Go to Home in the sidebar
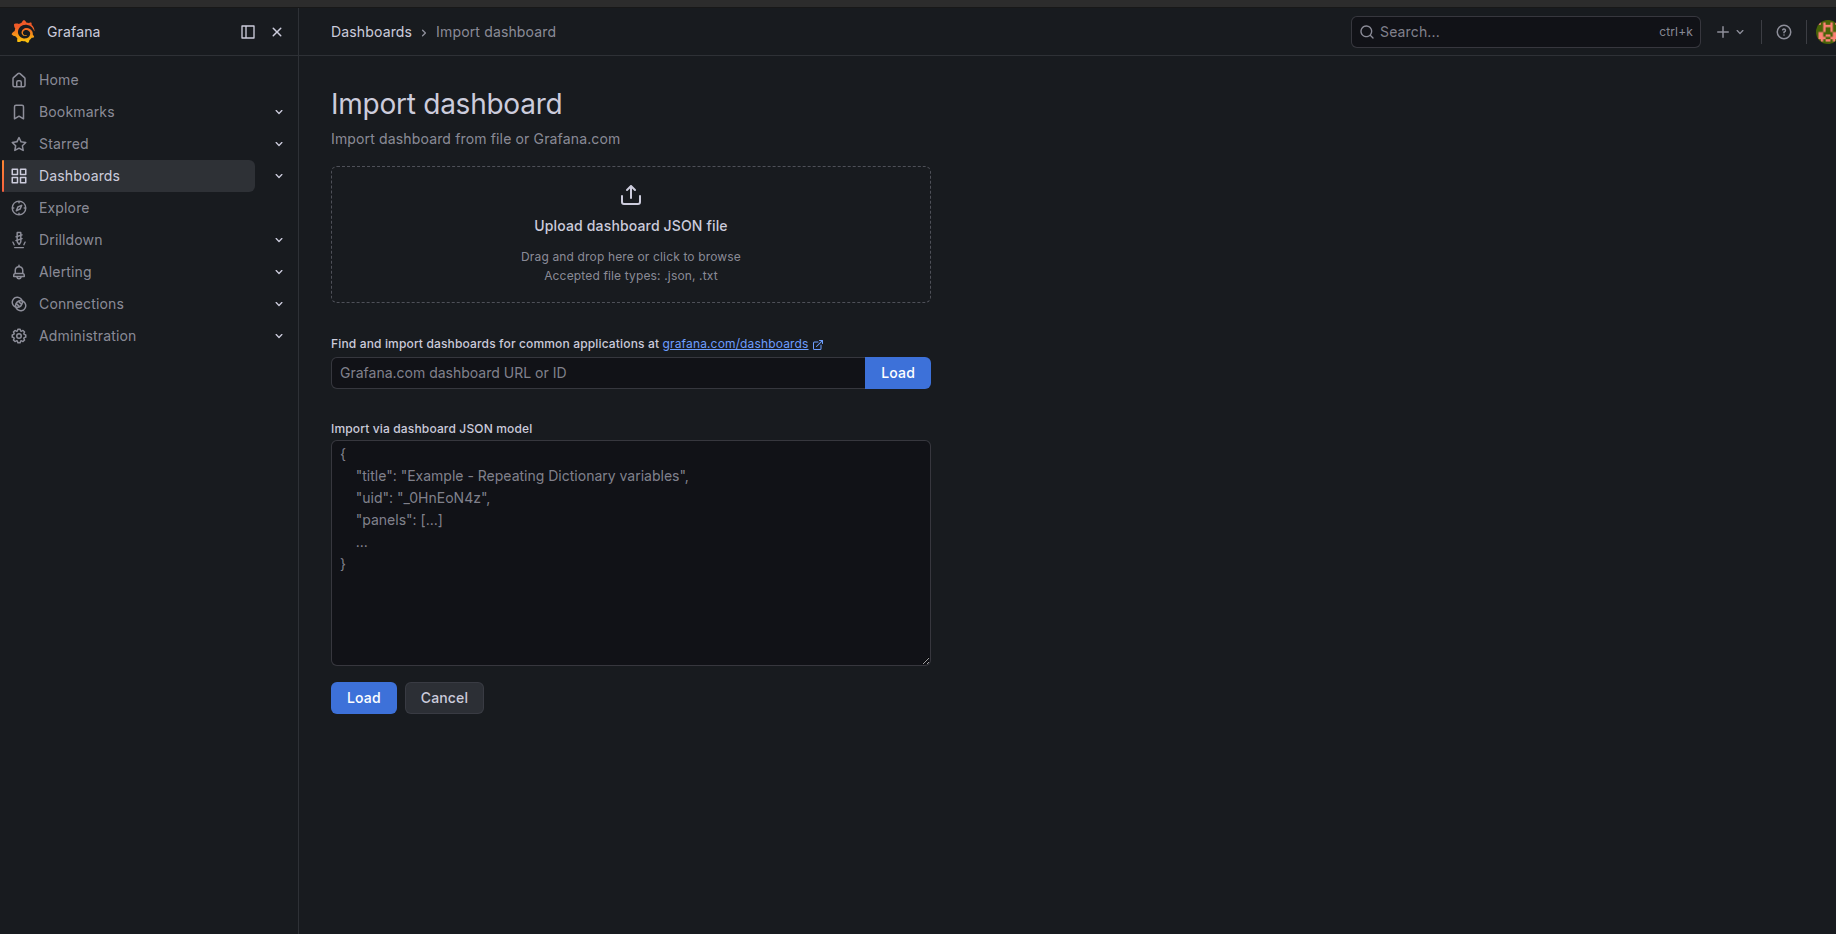 (59, 80)
